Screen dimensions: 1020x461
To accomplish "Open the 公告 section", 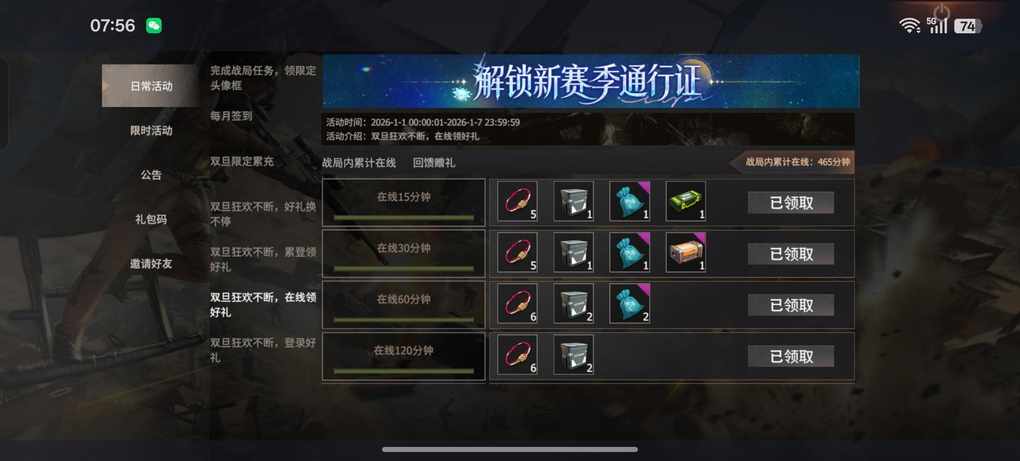I will 151,175.
